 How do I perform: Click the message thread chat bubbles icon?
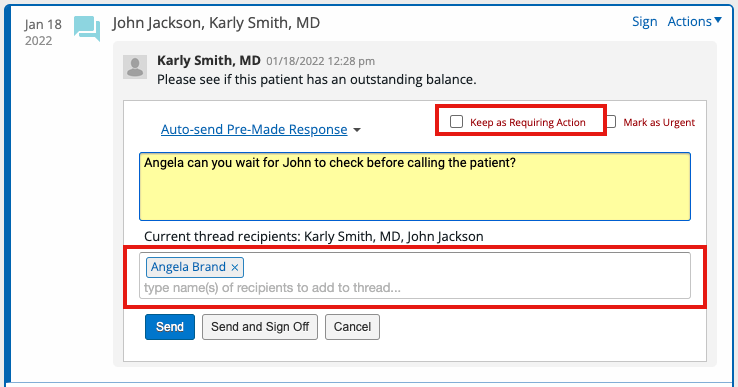pos(87,29)
